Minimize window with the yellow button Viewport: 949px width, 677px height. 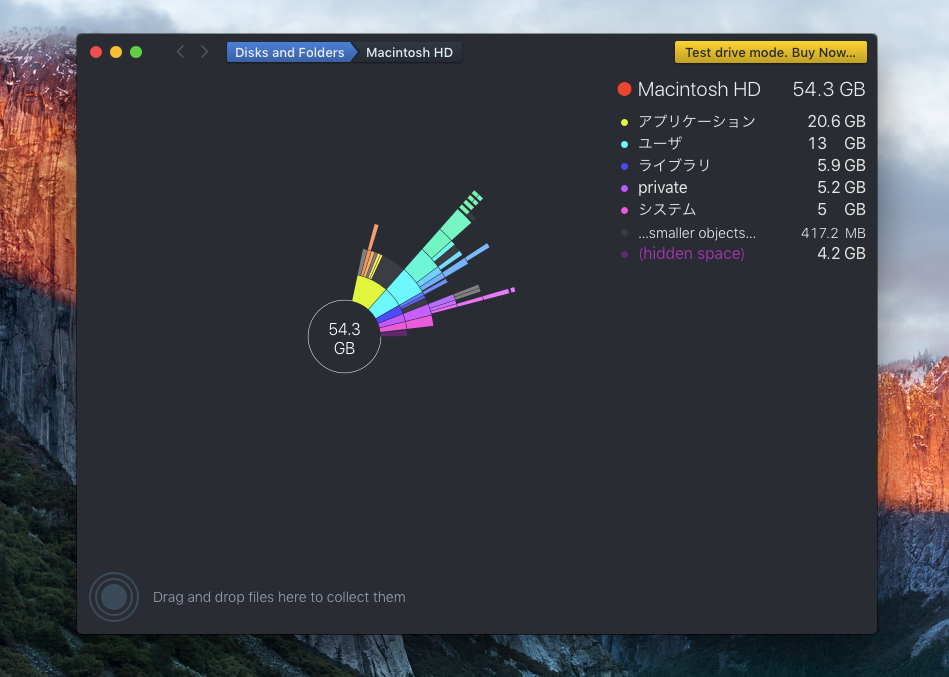coord(116,52)
